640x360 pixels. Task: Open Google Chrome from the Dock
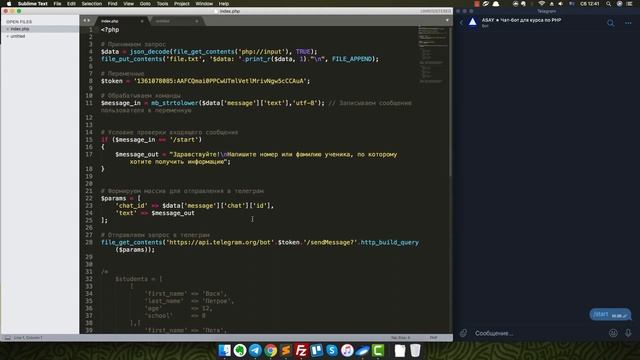tap(271, 350)
